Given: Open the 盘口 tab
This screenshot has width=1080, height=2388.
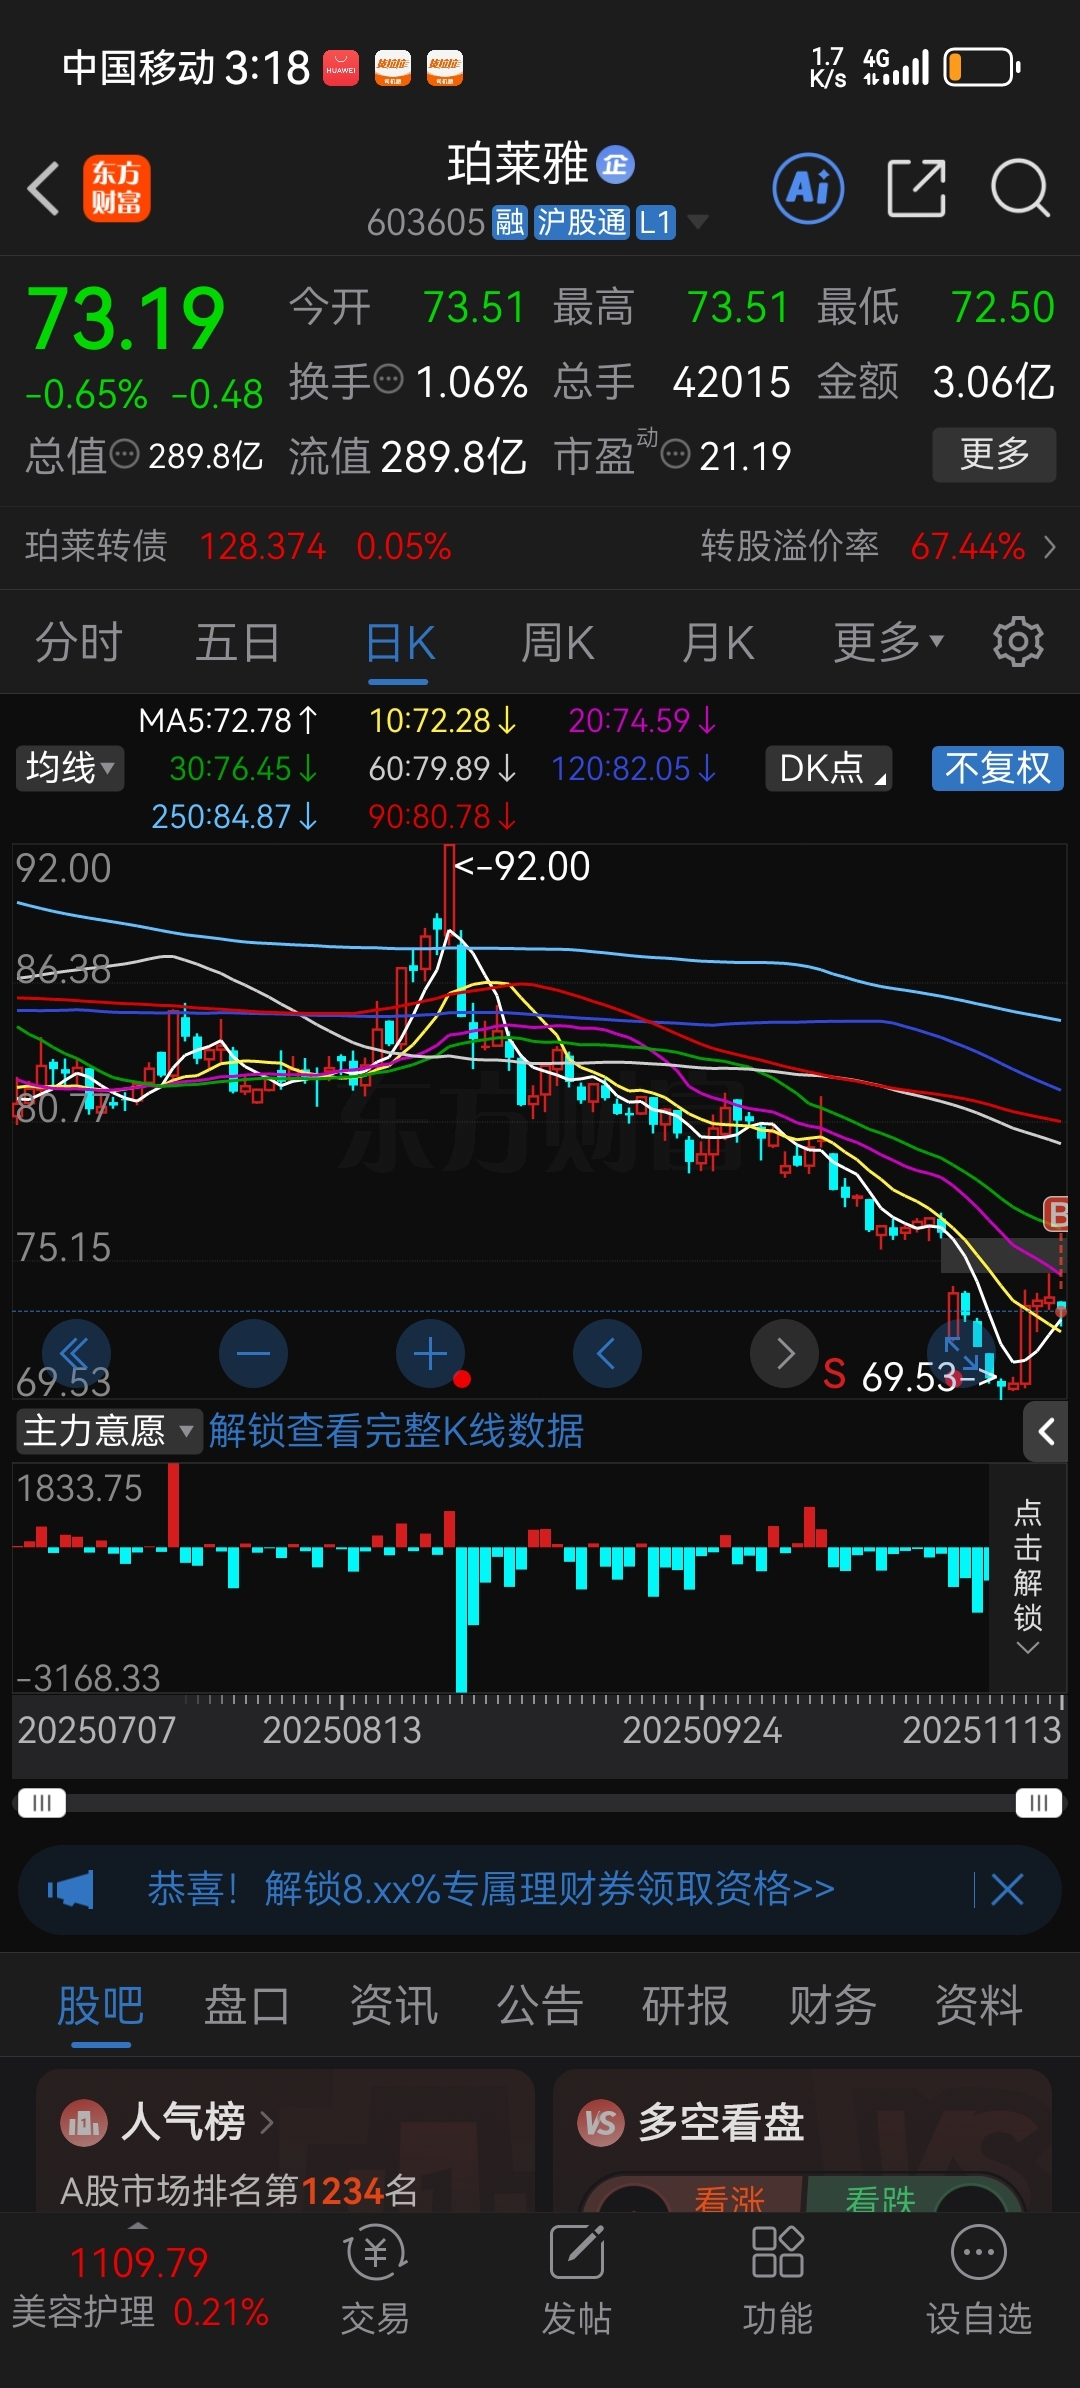Looking at the screenshot, I should (247, 2005).
